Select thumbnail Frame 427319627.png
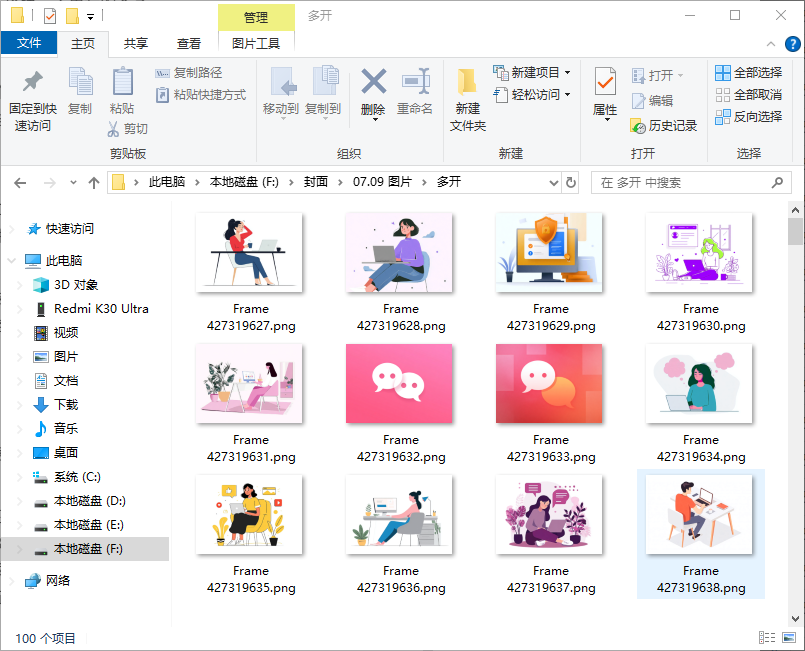 (250, 253)
